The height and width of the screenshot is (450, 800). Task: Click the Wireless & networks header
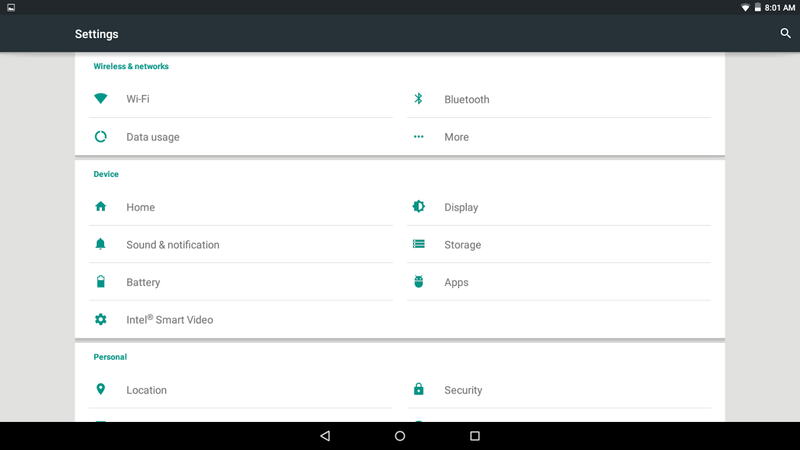pos(131,66)
